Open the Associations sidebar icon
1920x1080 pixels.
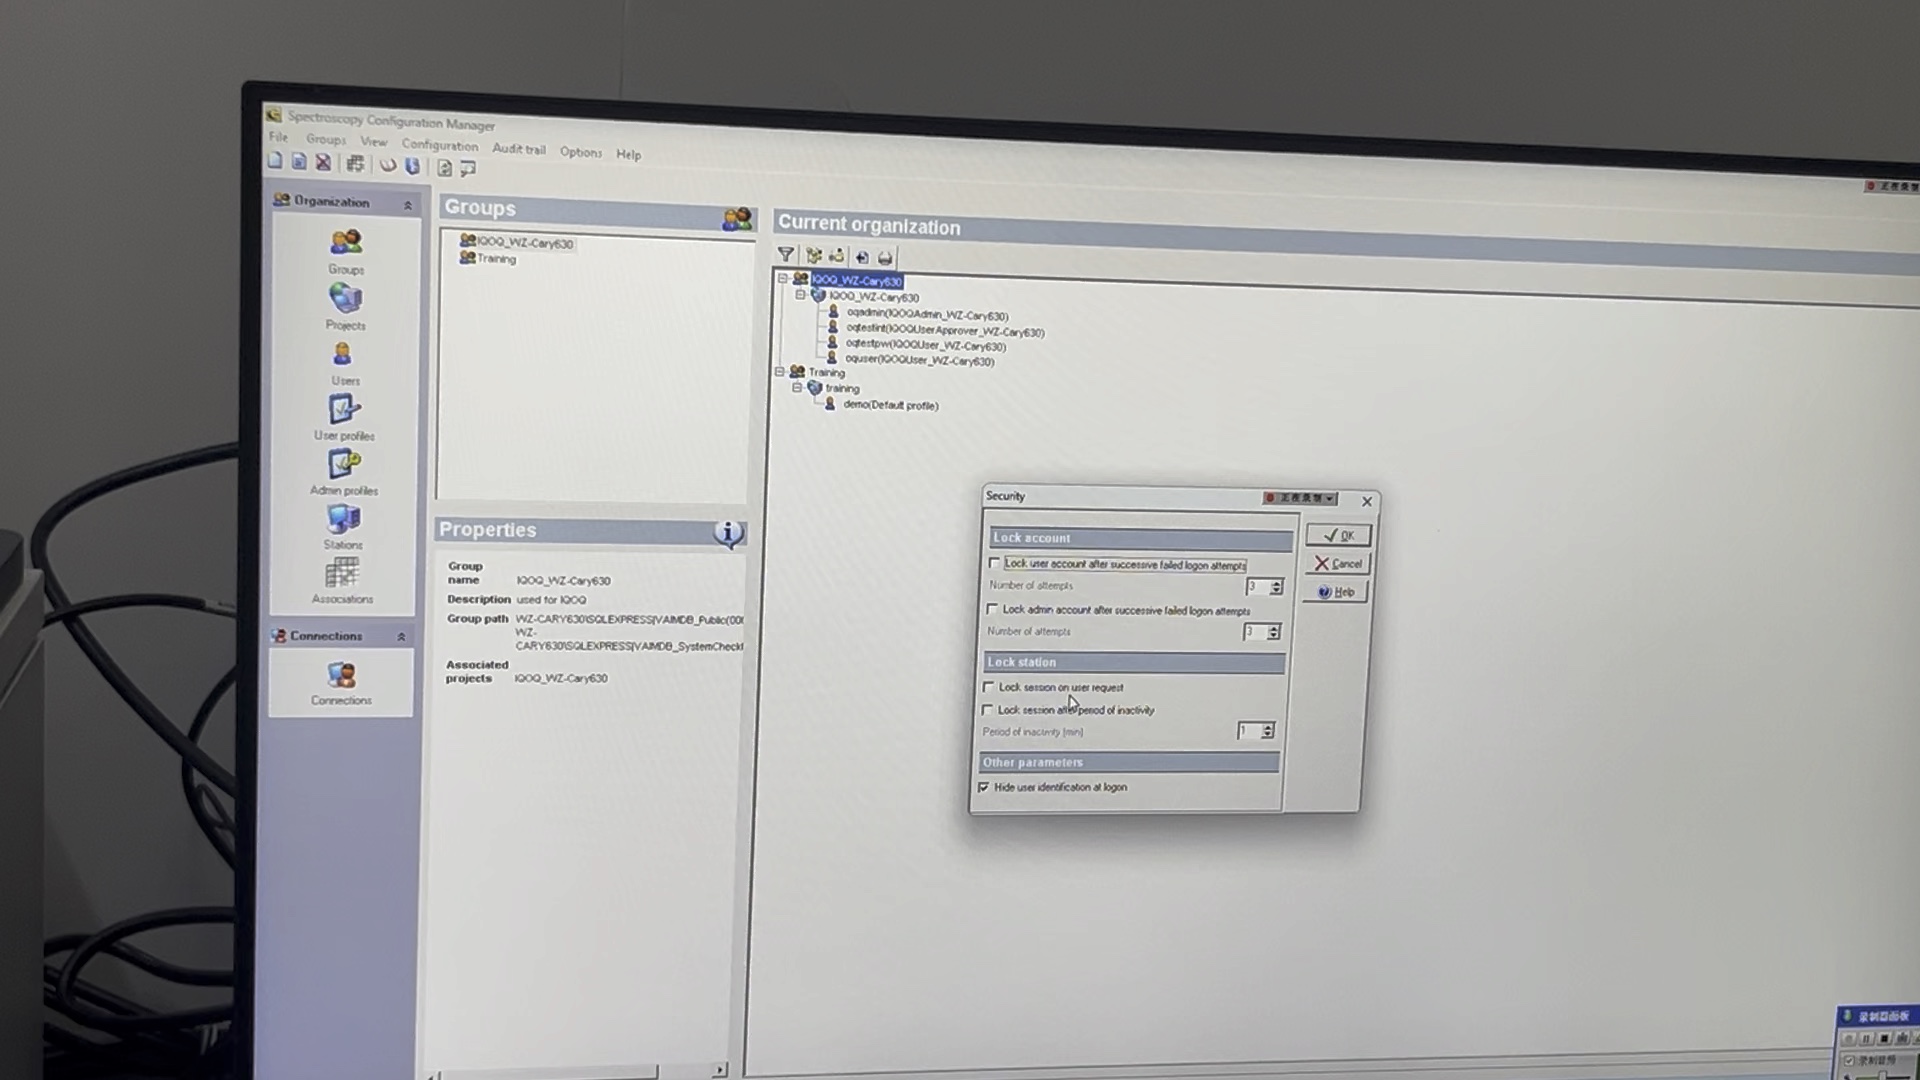[342, 573]
